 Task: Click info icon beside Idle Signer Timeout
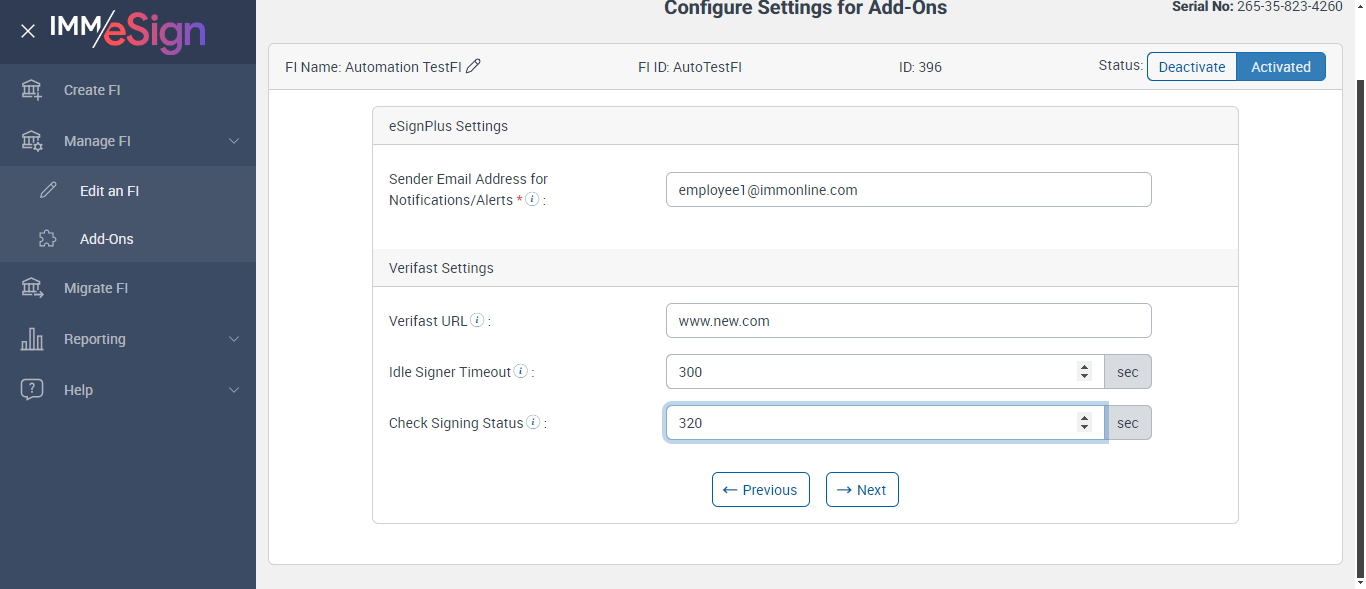point(520,372)
